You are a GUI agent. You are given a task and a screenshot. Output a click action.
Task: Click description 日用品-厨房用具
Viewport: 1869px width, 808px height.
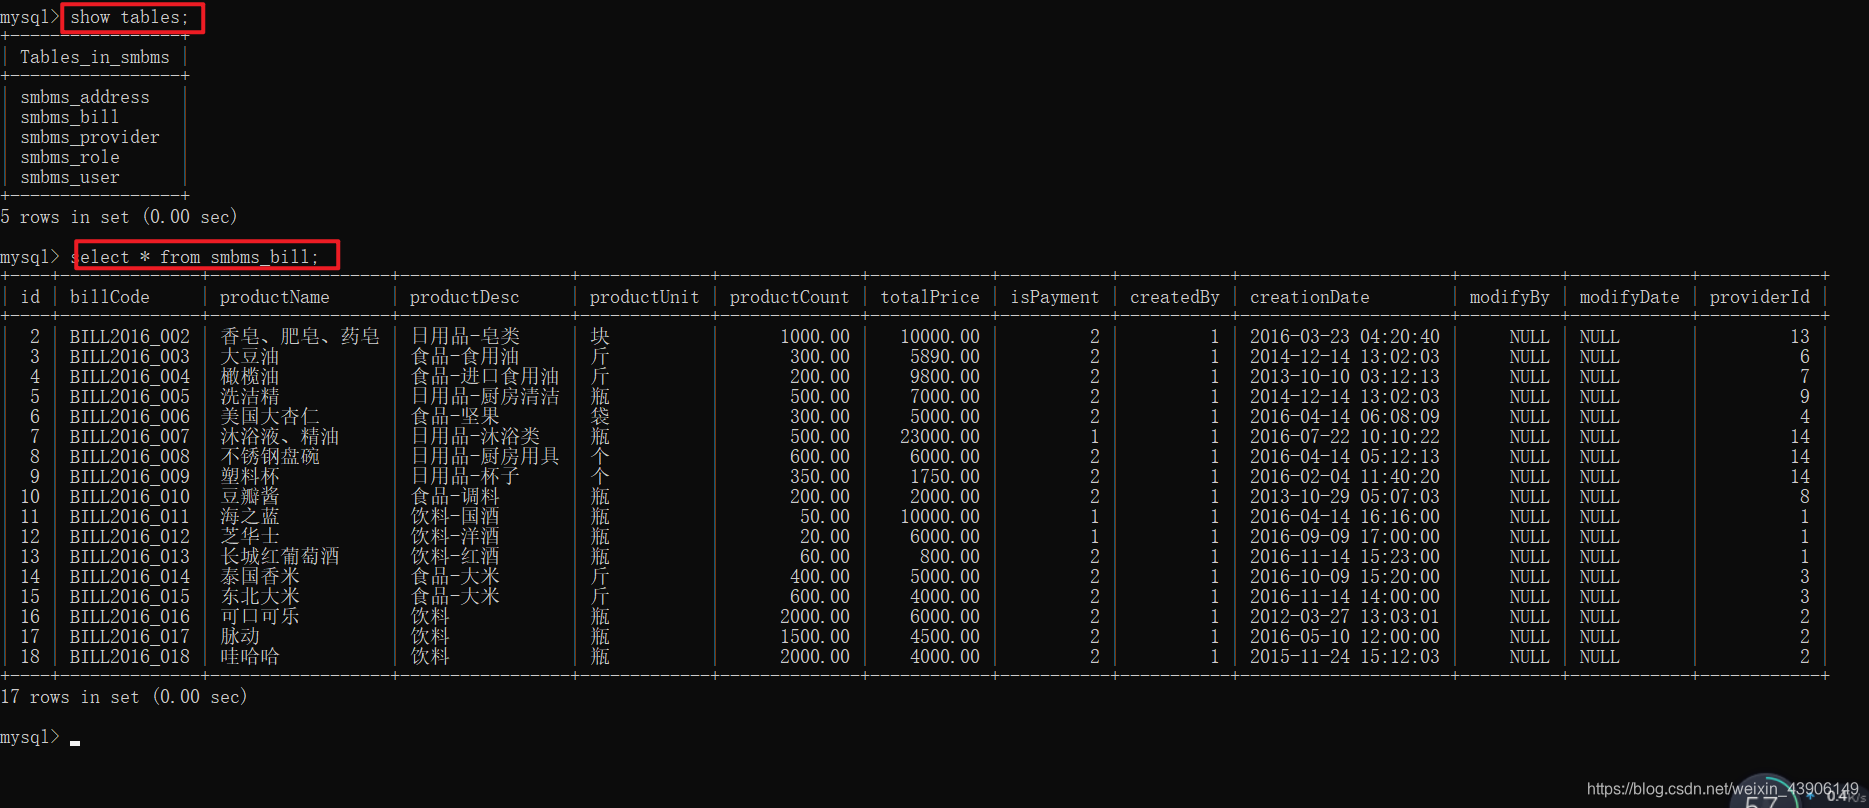pyautogui.click(x=486, y=457)
